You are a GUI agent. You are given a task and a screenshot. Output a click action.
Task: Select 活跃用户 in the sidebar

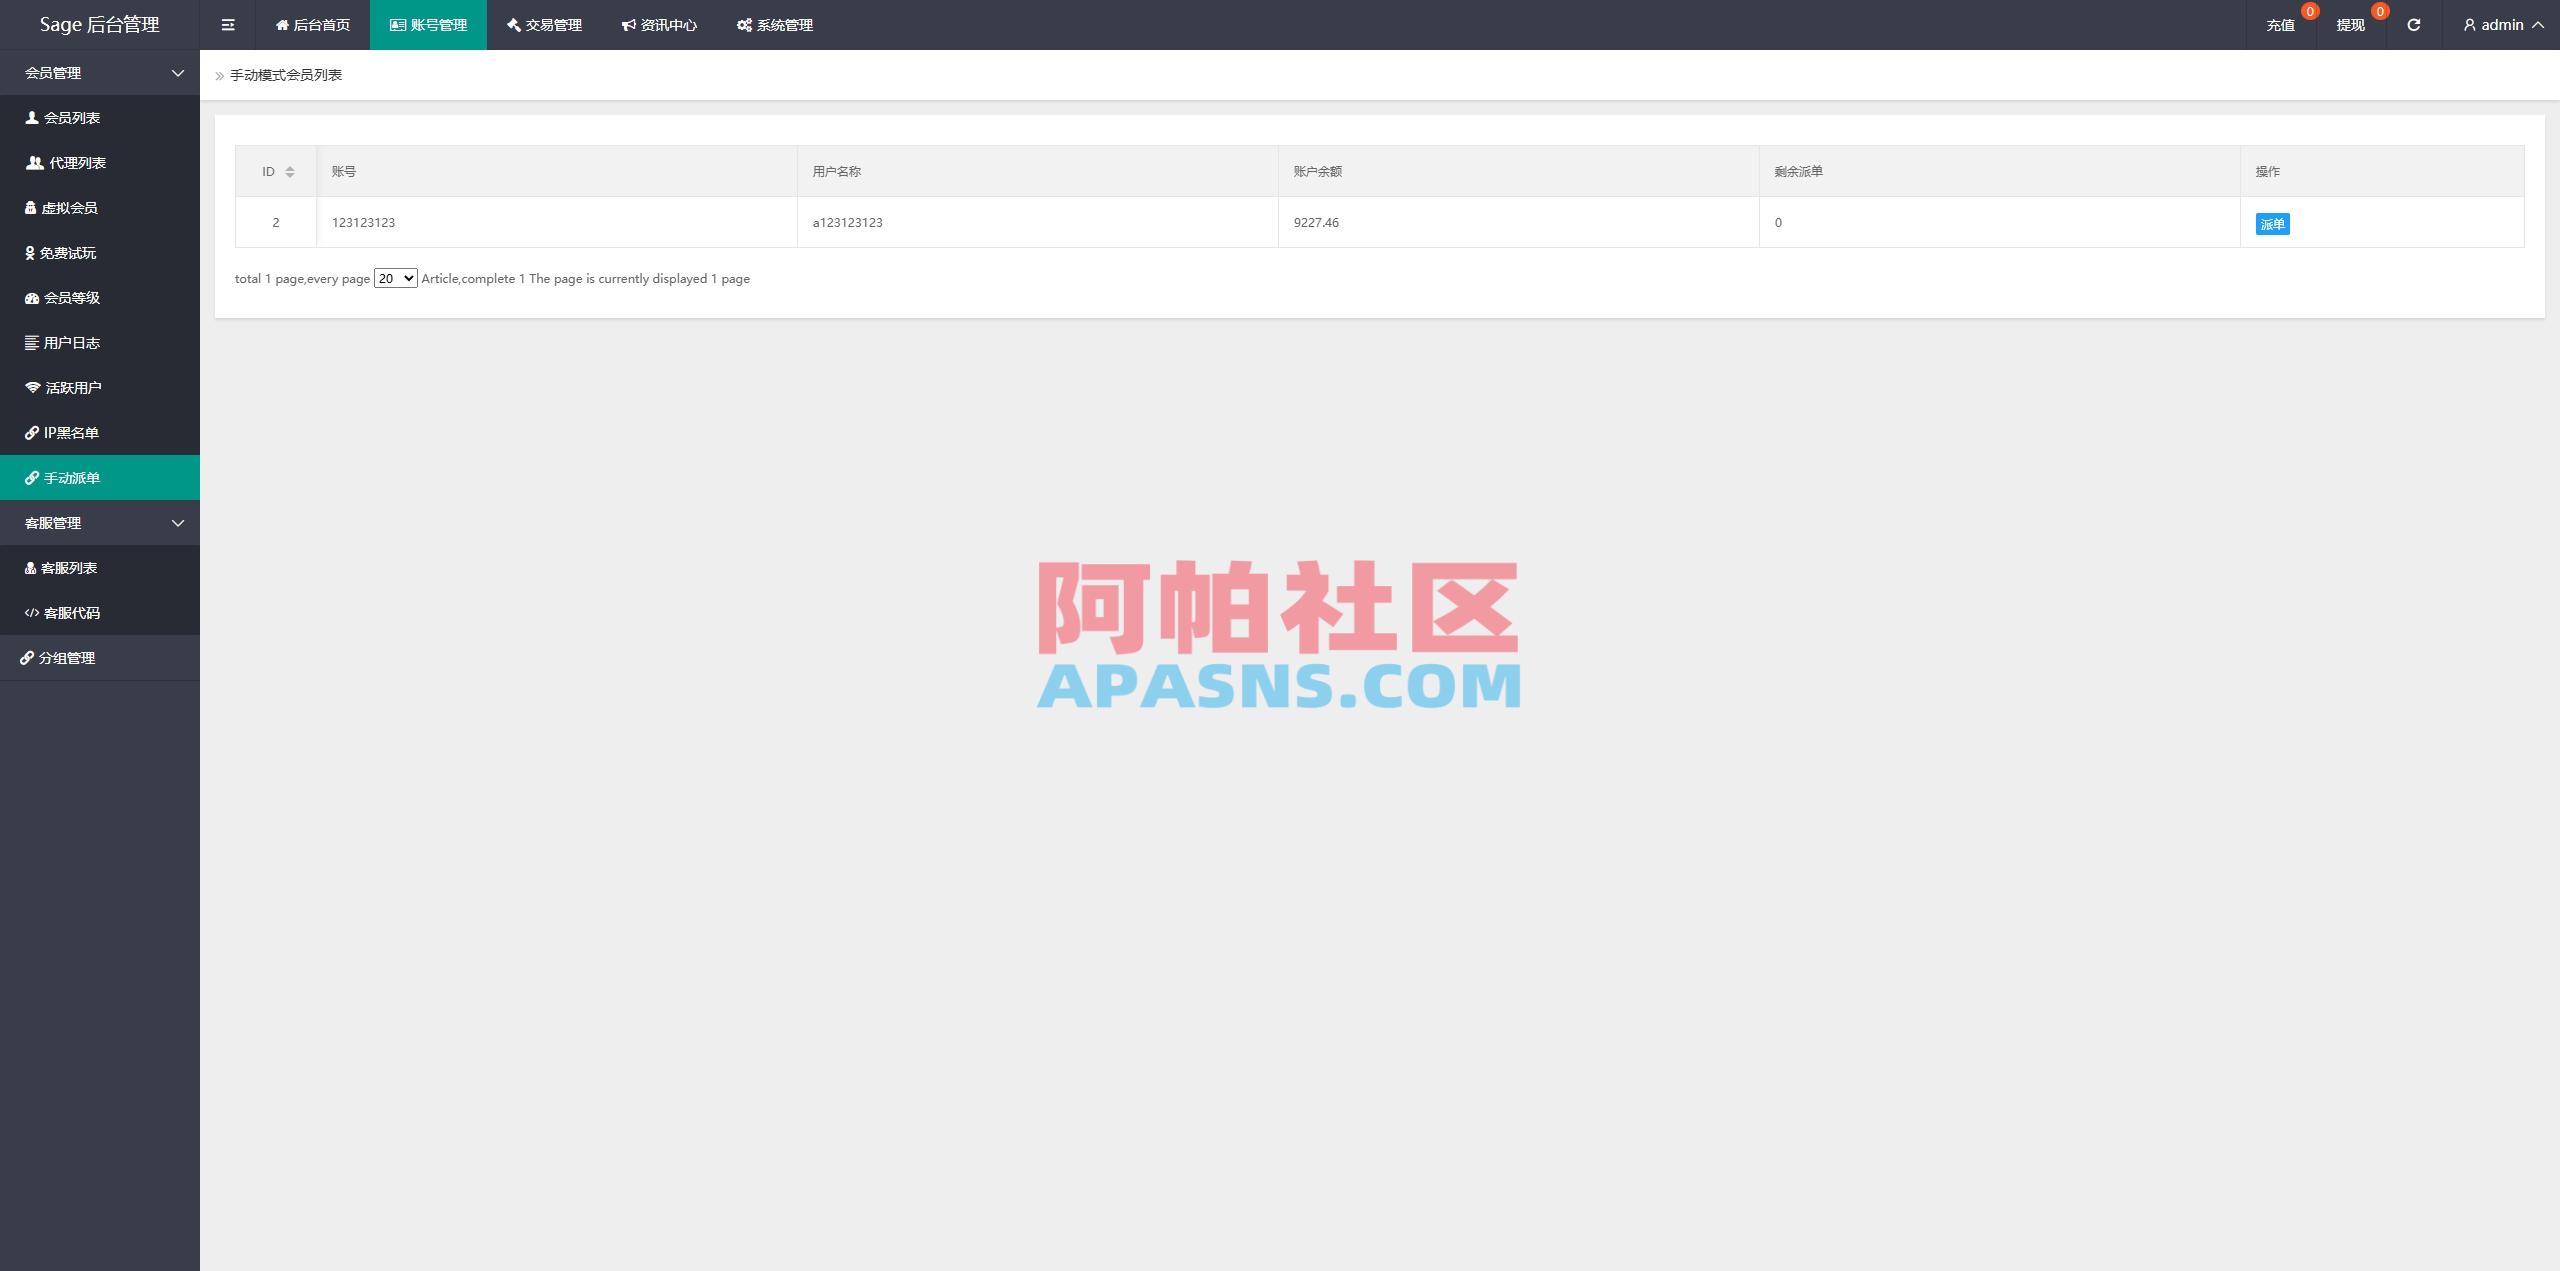[71, 387]
